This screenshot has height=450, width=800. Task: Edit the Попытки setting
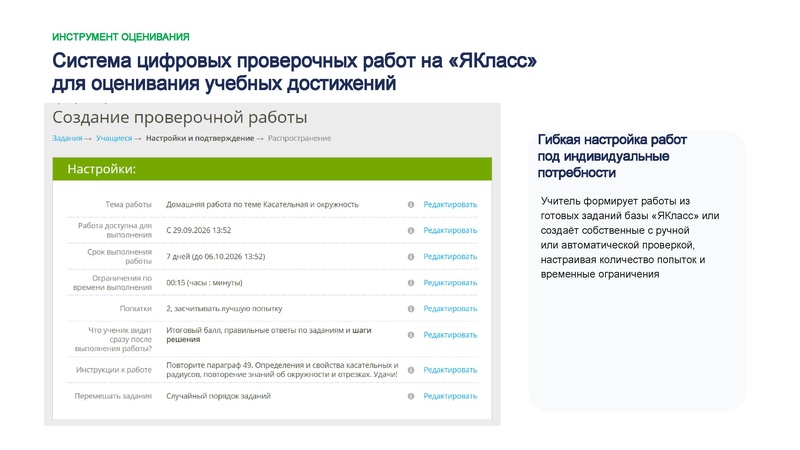click(x=450, y=309)
